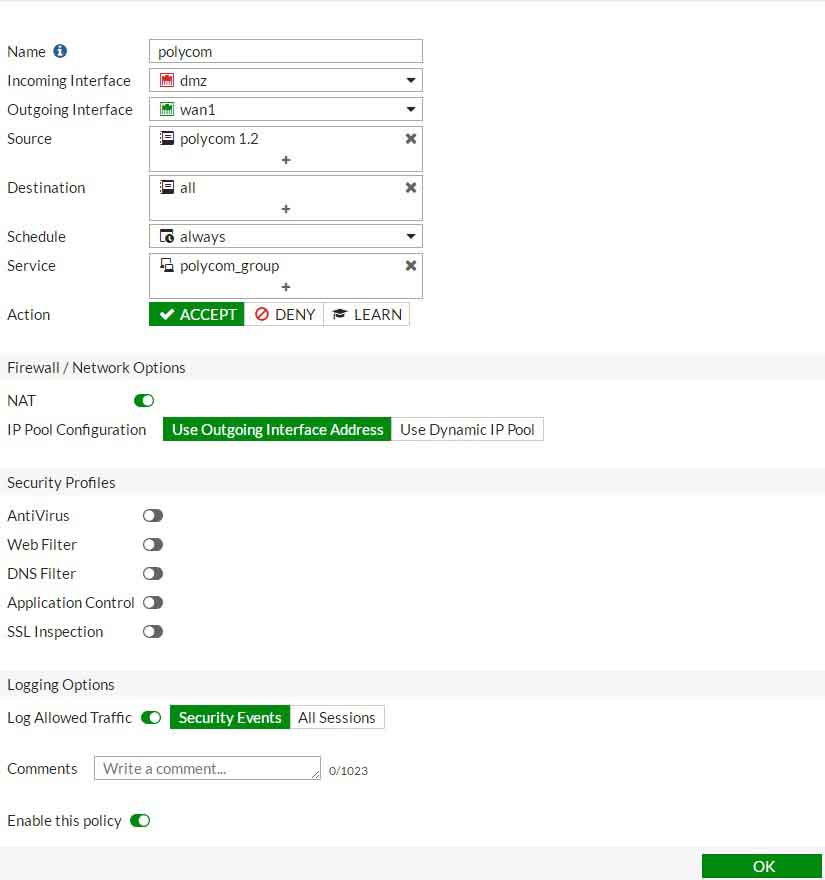This screenshot has height=880, width=825.
Task: Select Use Outgoing Interface Address
Action: click(277, 429)
